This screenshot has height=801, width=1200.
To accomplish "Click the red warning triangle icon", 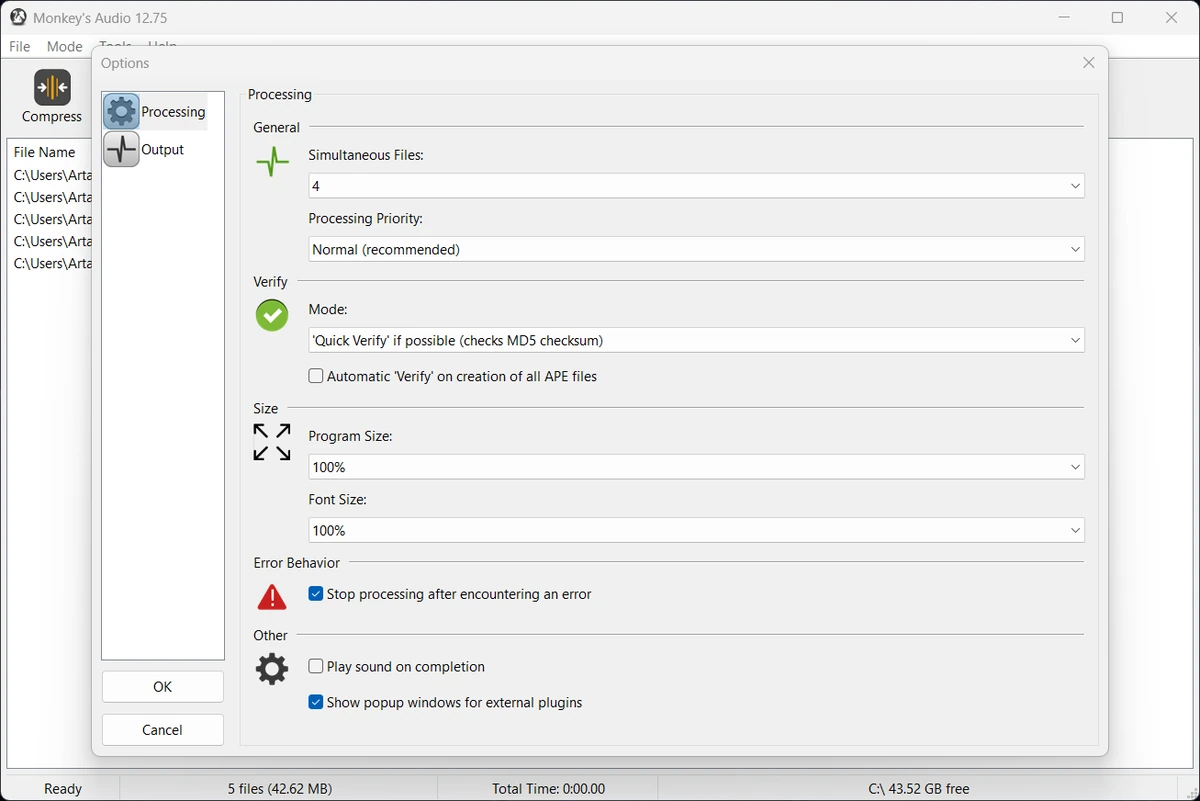I will (272, 597).
